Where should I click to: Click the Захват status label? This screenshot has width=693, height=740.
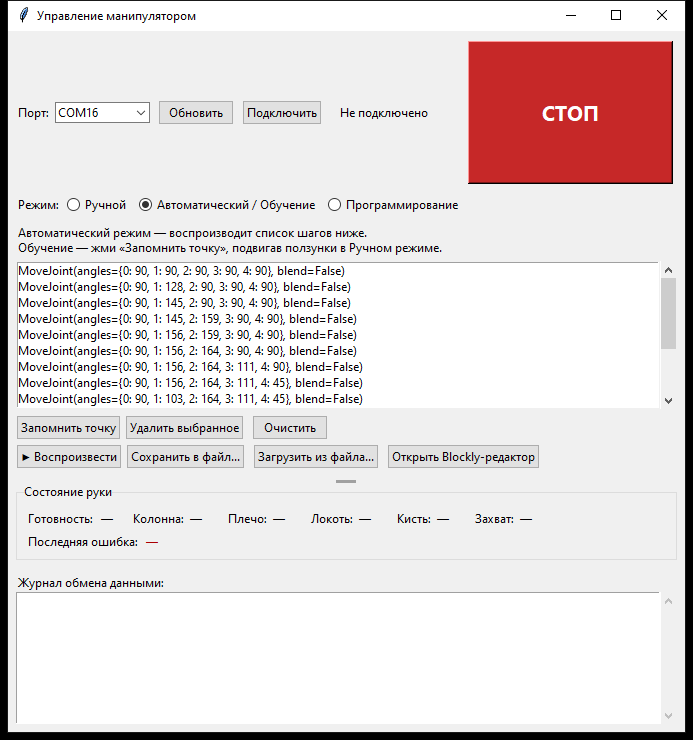coord(494,519)
